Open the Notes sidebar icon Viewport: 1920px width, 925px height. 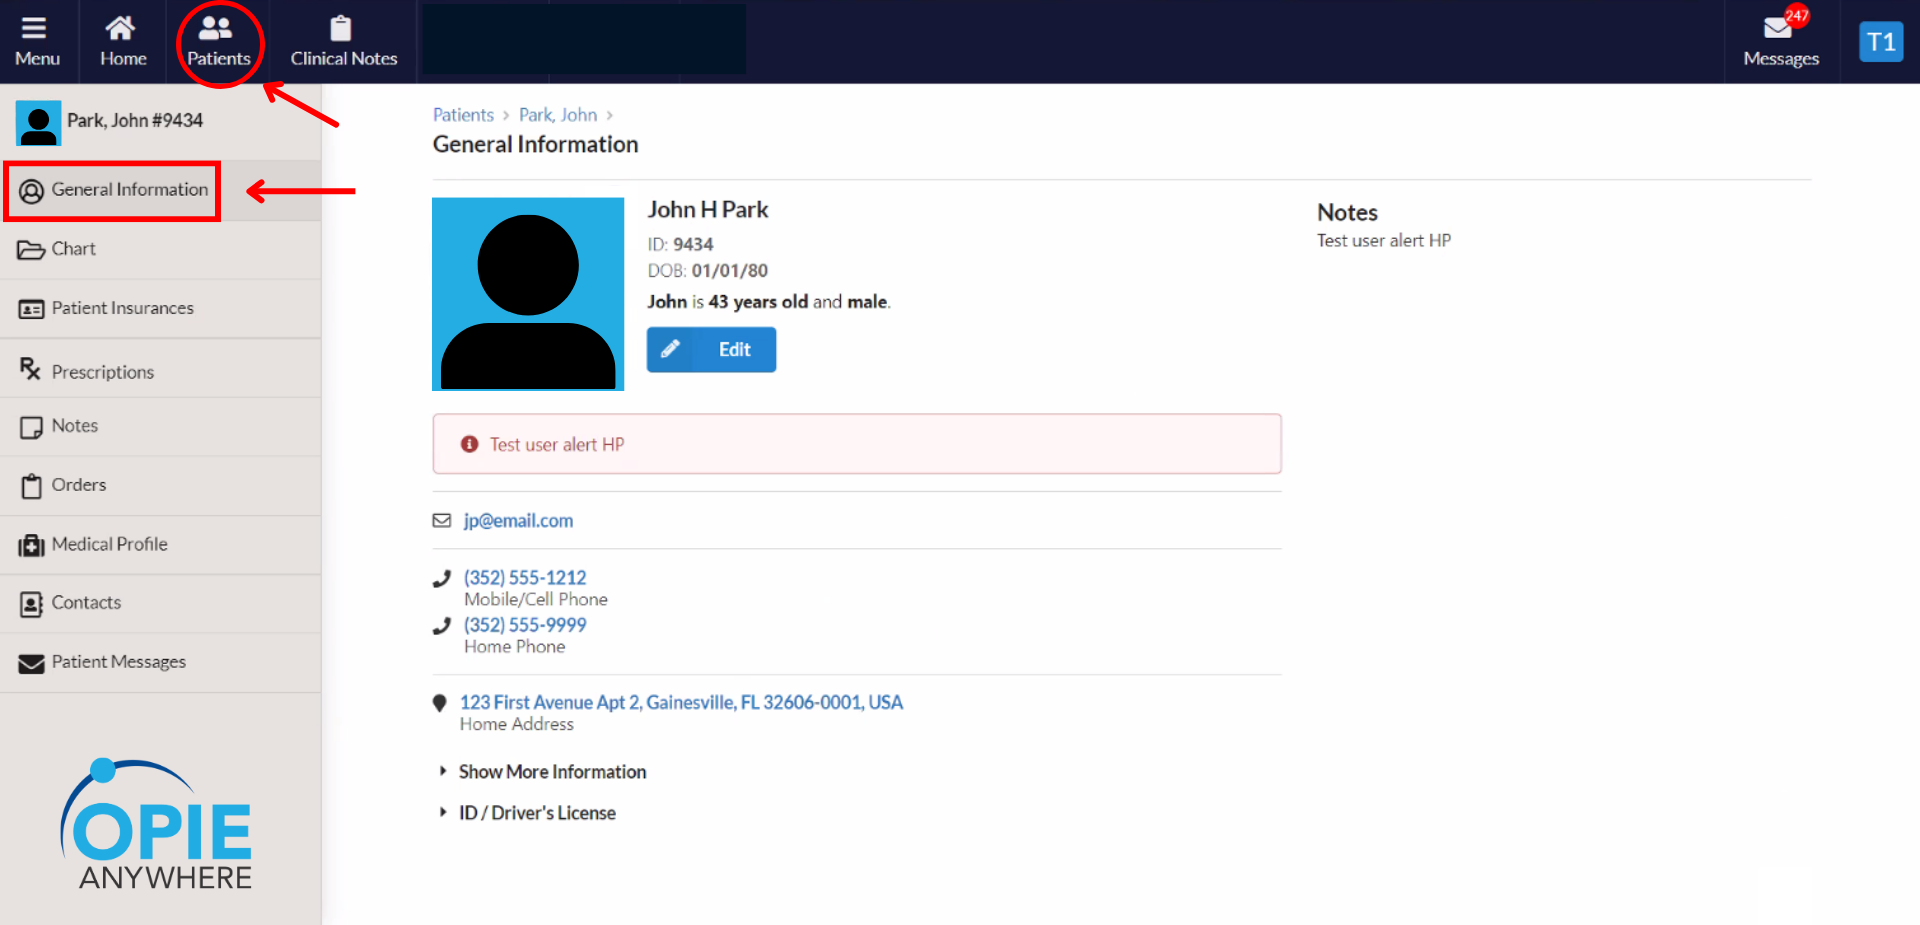coord(31,426)
